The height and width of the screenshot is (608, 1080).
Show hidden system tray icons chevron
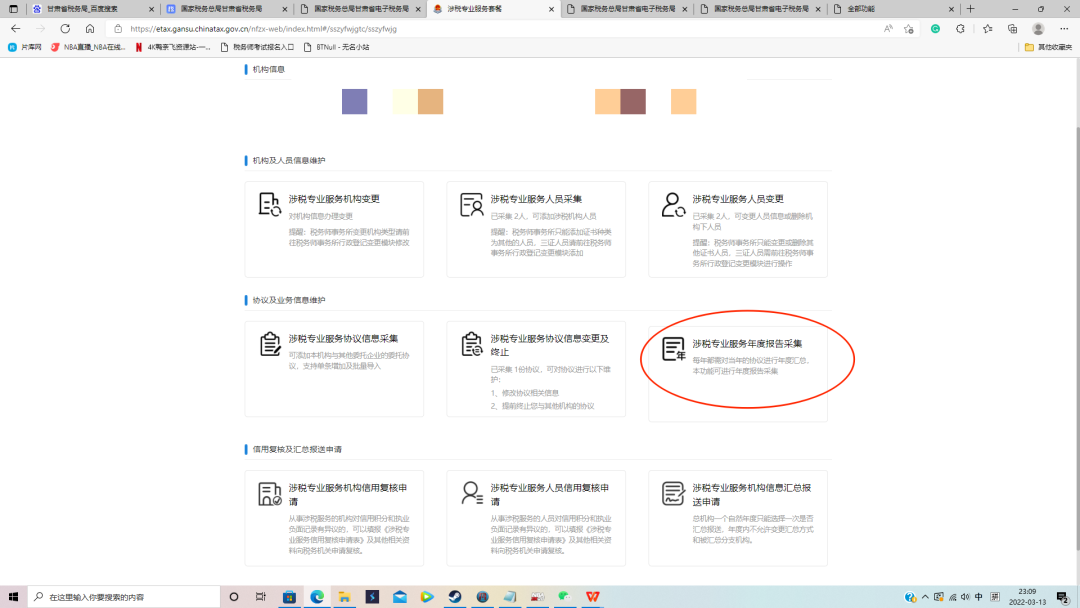[x=925, y=596]
